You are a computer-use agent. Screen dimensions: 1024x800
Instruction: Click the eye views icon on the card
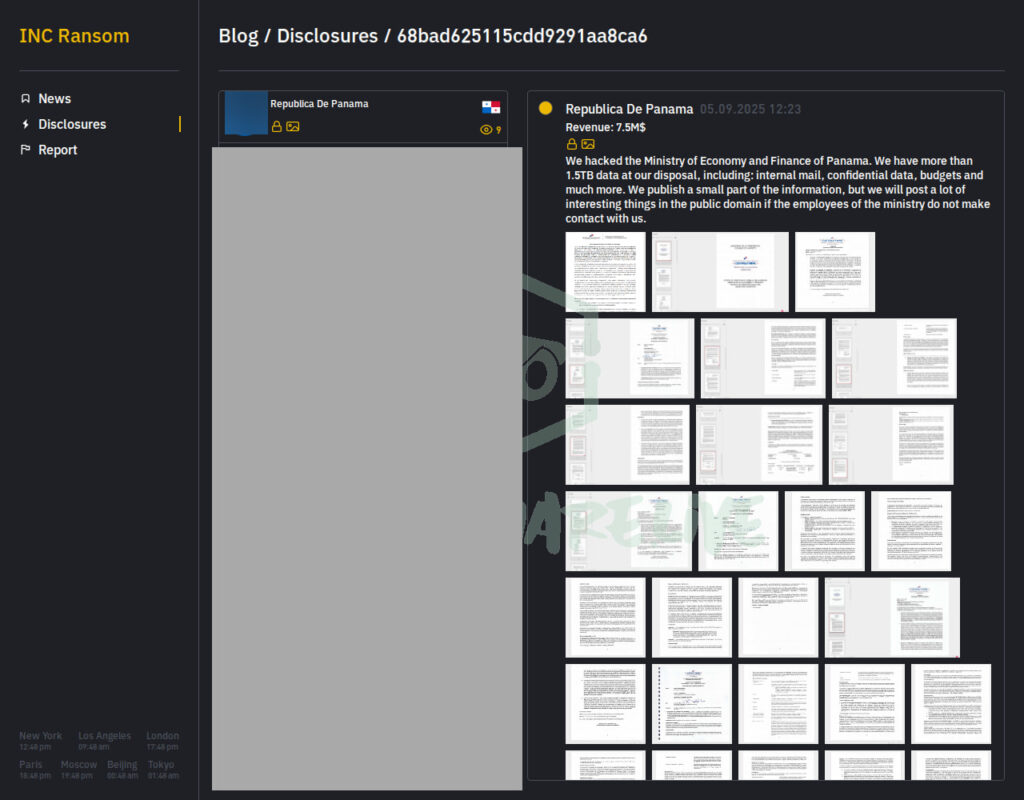(x=486, y=130)
